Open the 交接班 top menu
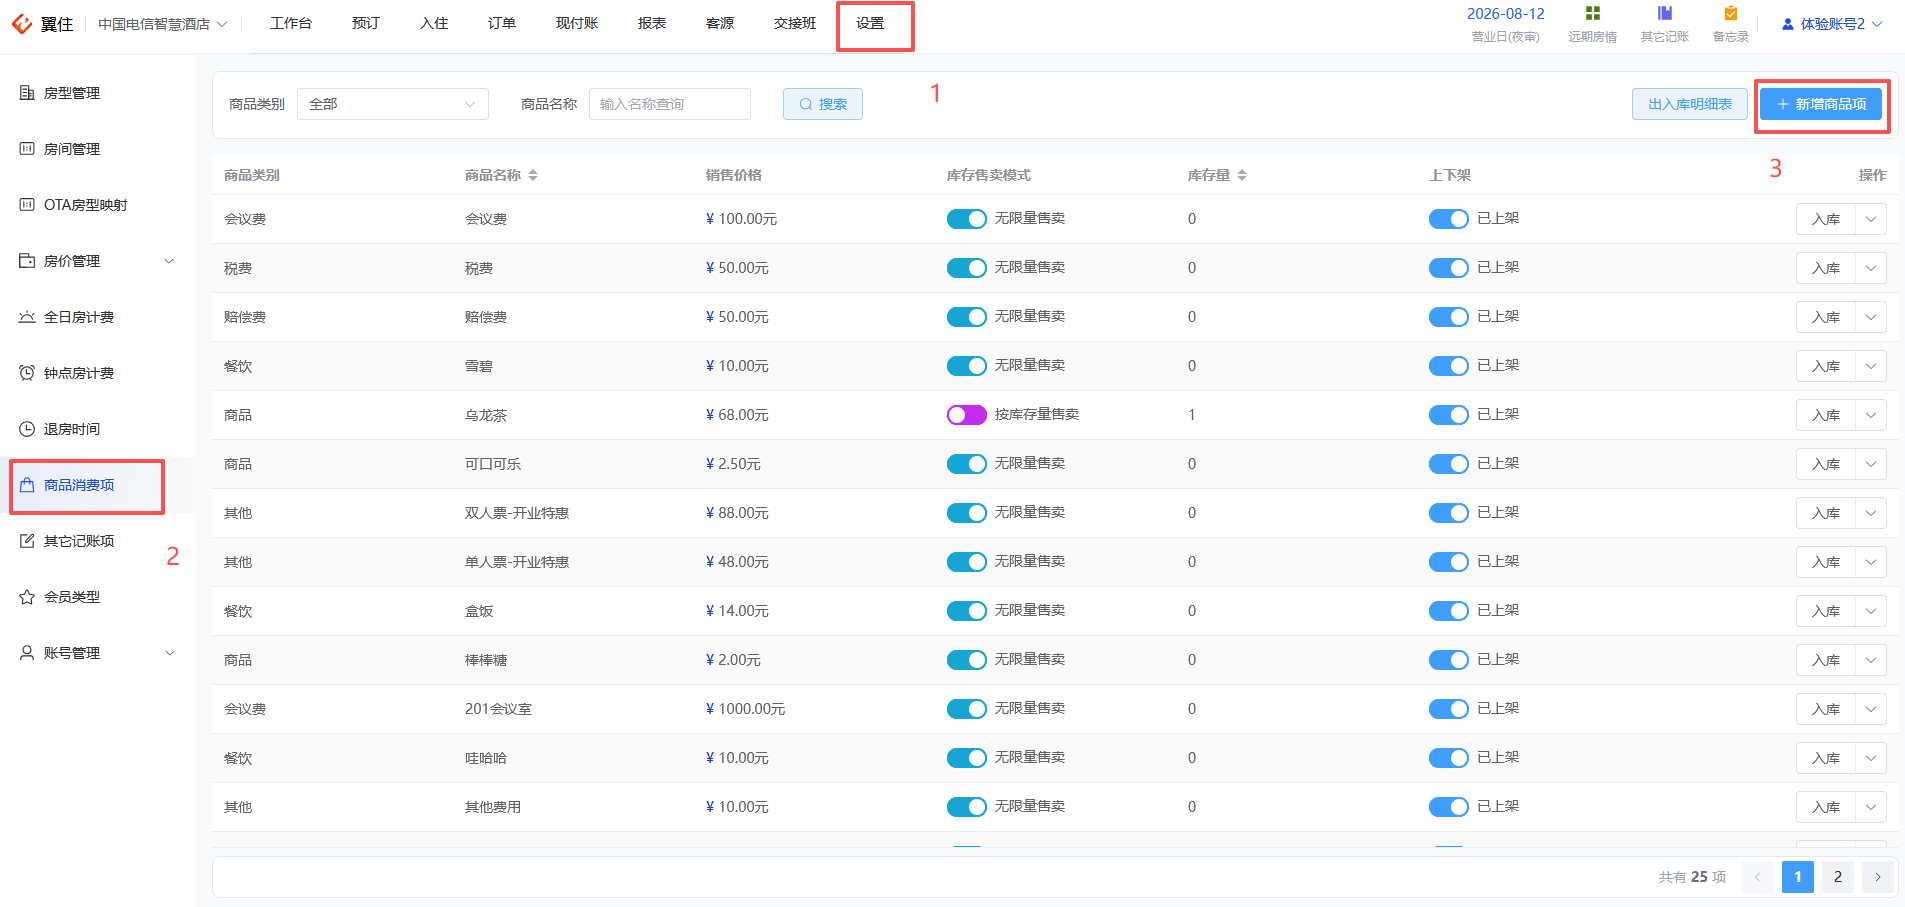The height and width of the screenshot is (907, 1905). (795, 23)
